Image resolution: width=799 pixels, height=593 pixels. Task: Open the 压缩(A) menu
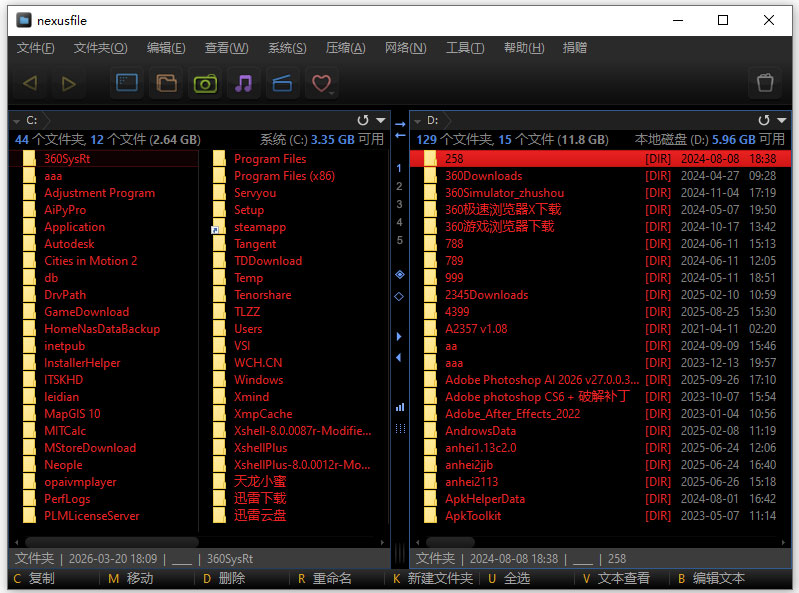tap(345, 48)
